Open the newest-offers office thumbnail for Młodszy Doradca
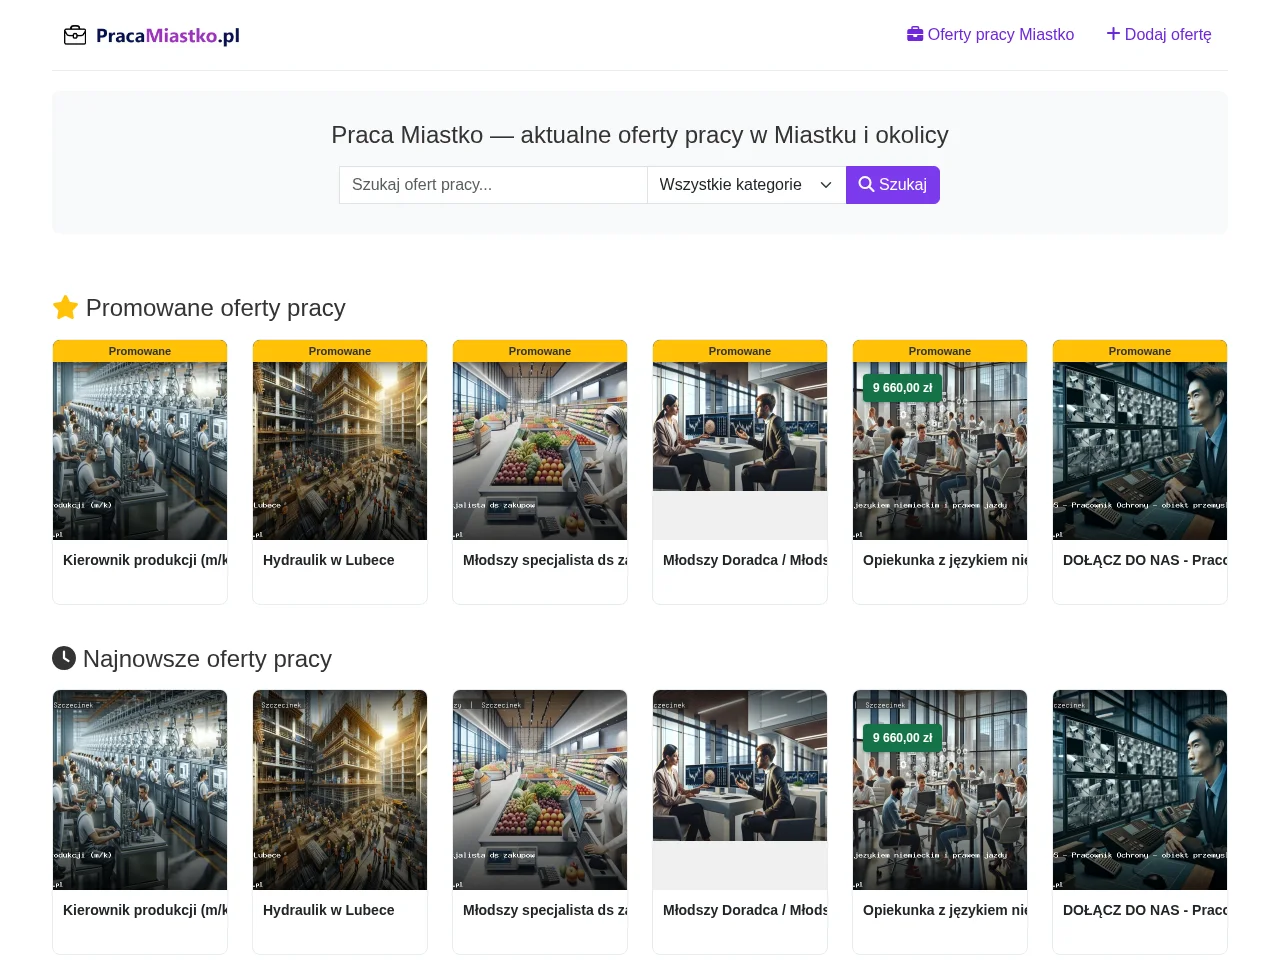The image size is (1280, 960). coord(740,766)
